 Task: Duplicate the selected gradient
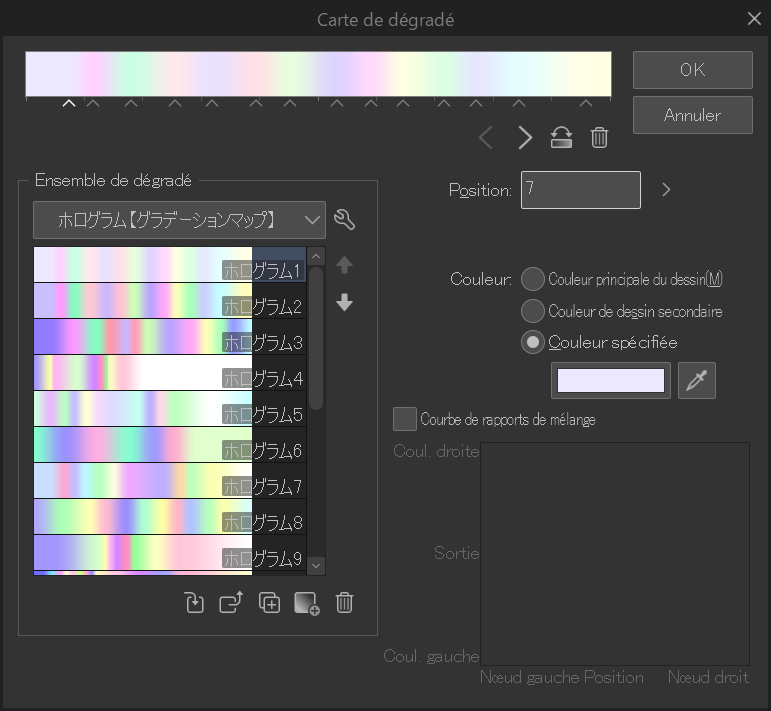pos(269,603)
